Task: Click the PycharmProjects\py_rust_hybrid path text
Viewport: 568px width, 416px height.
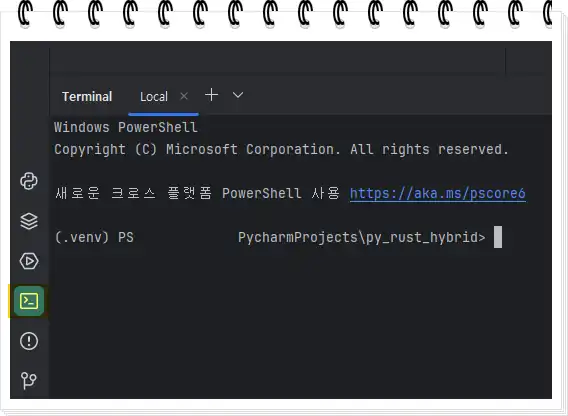Action: [x=362, y=237]
